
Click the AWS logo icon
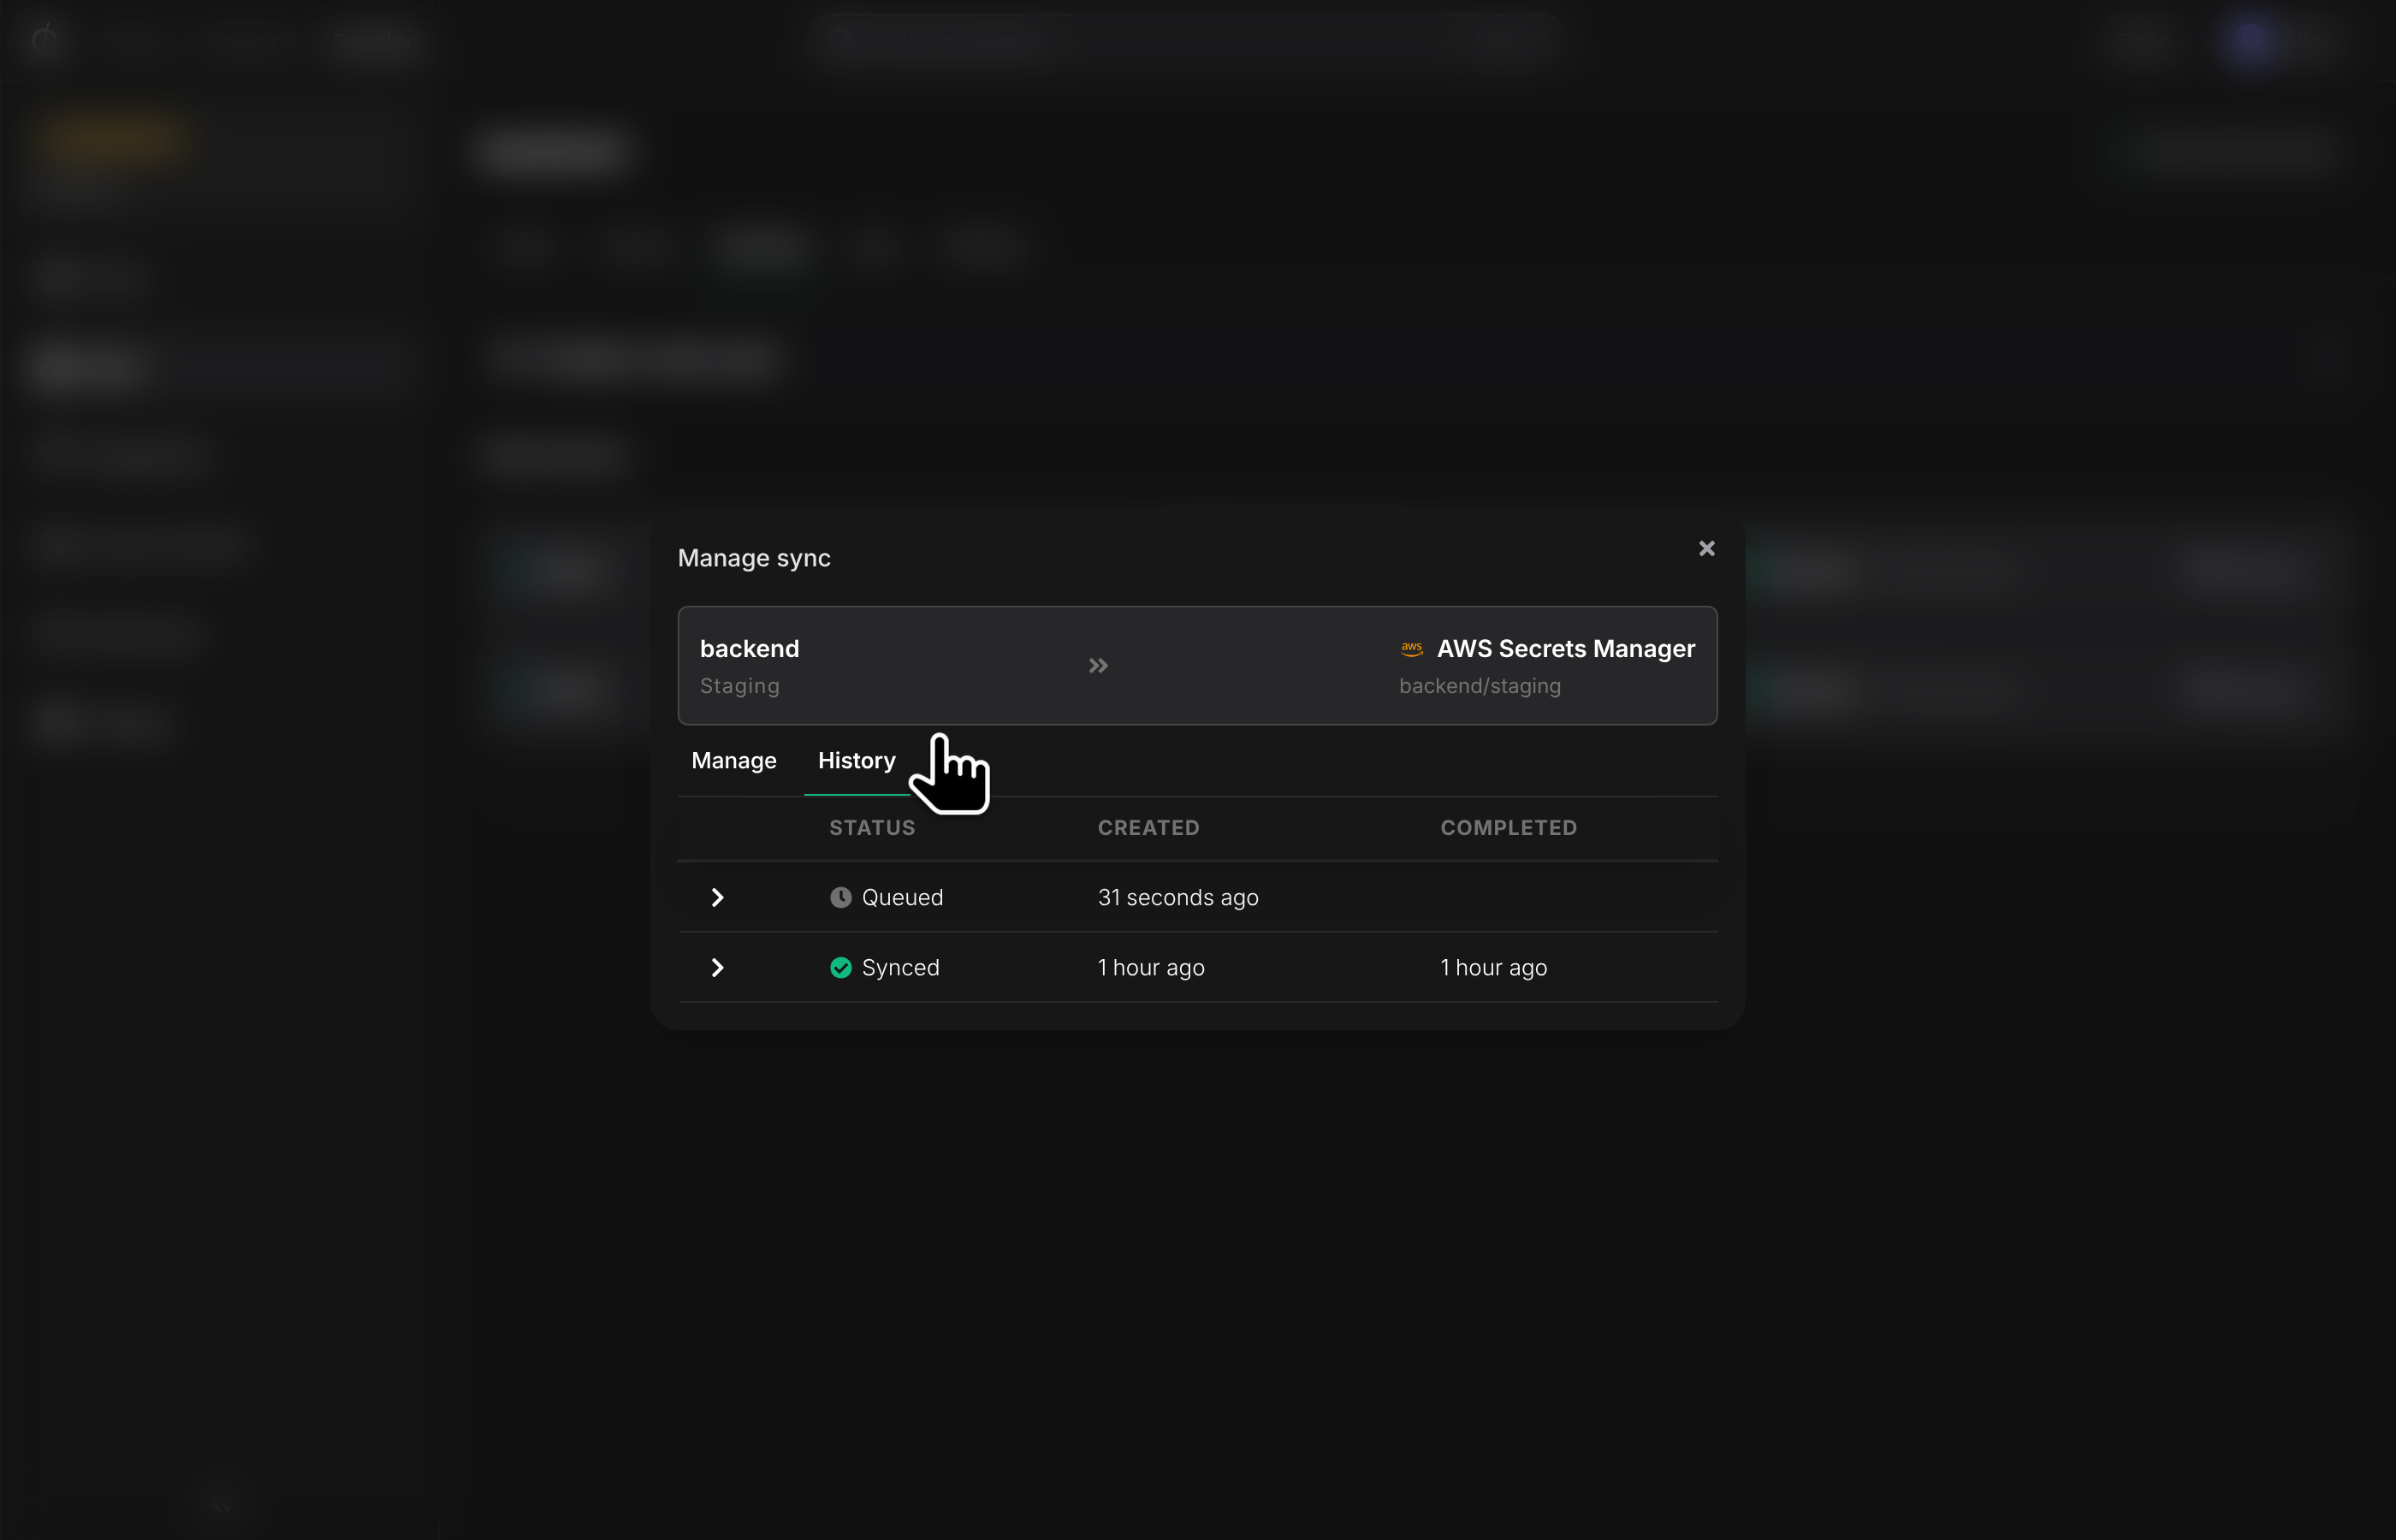point(1411,649)
